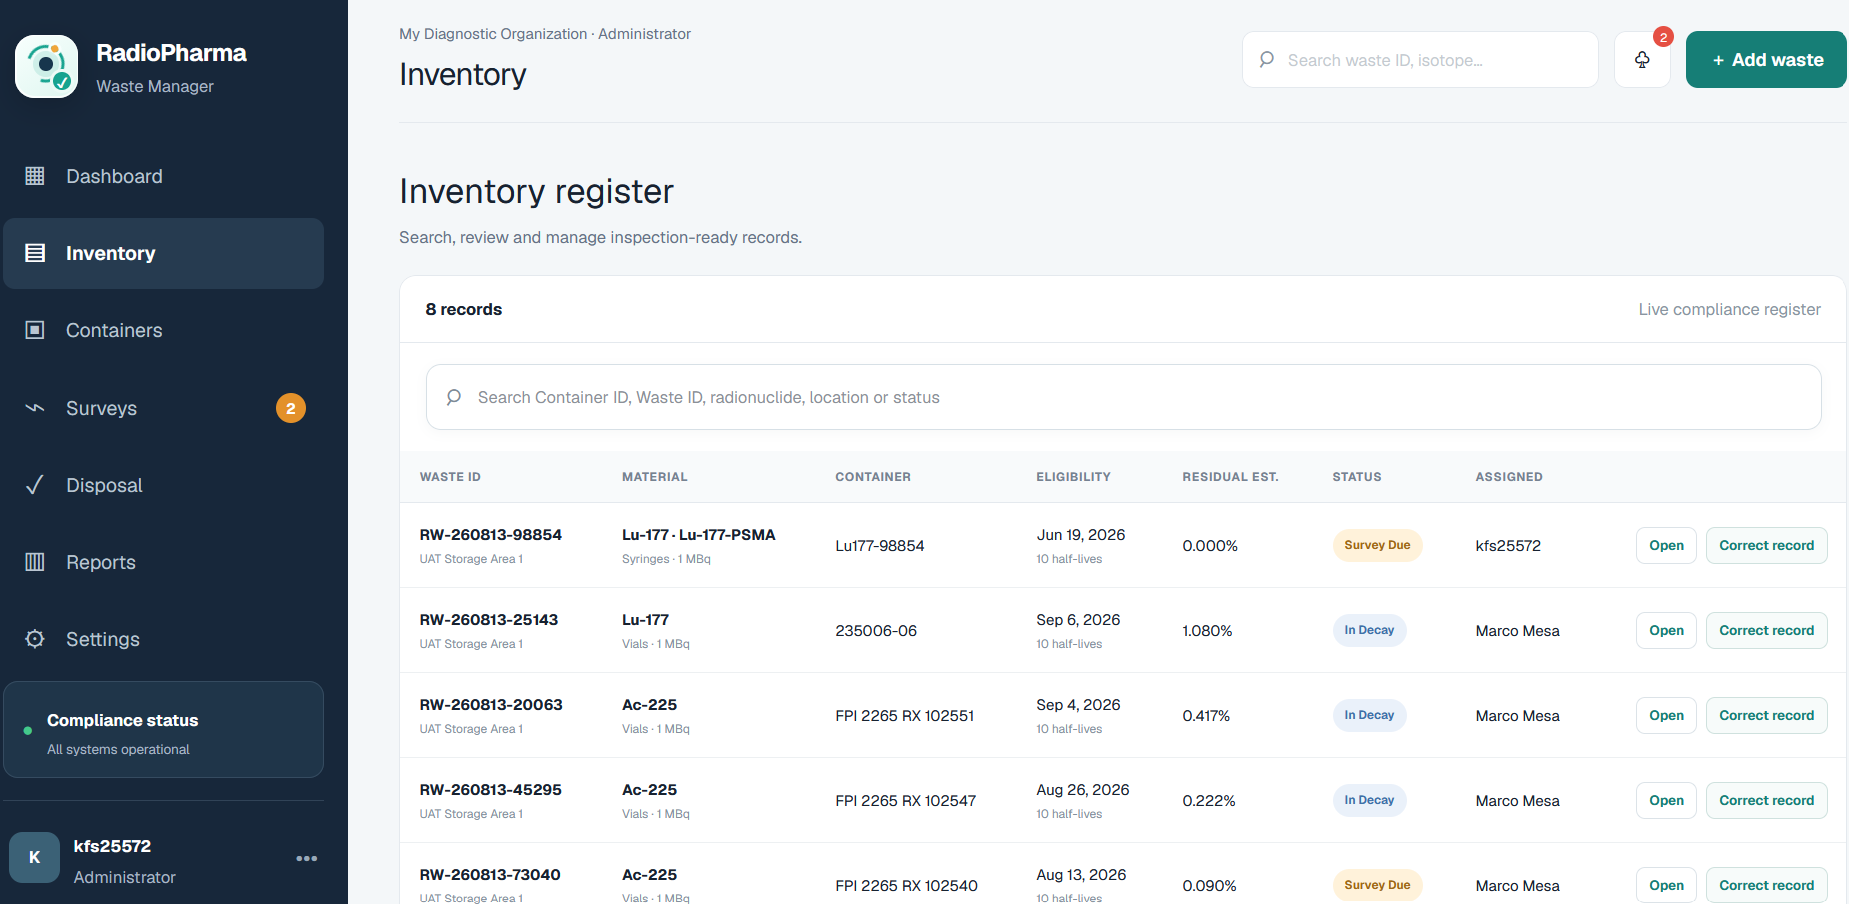The height and width of the screenshot is (904, 1849).
Task: Click the RESIDUAL EST. column header
Action: point(1230,477)
